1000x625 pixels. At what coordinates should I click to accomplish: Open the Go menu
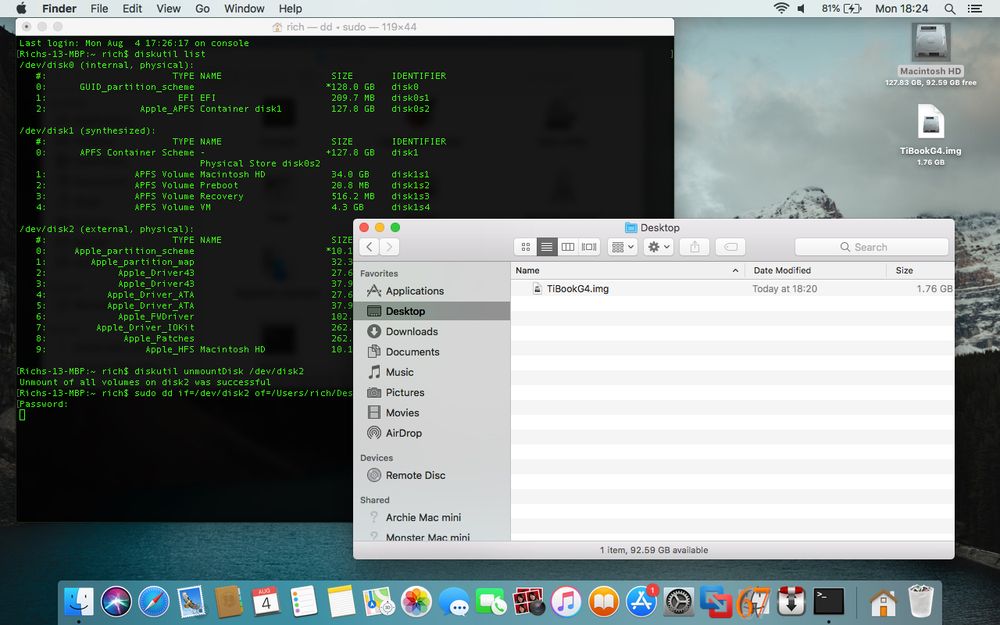(x=202, y=8)
